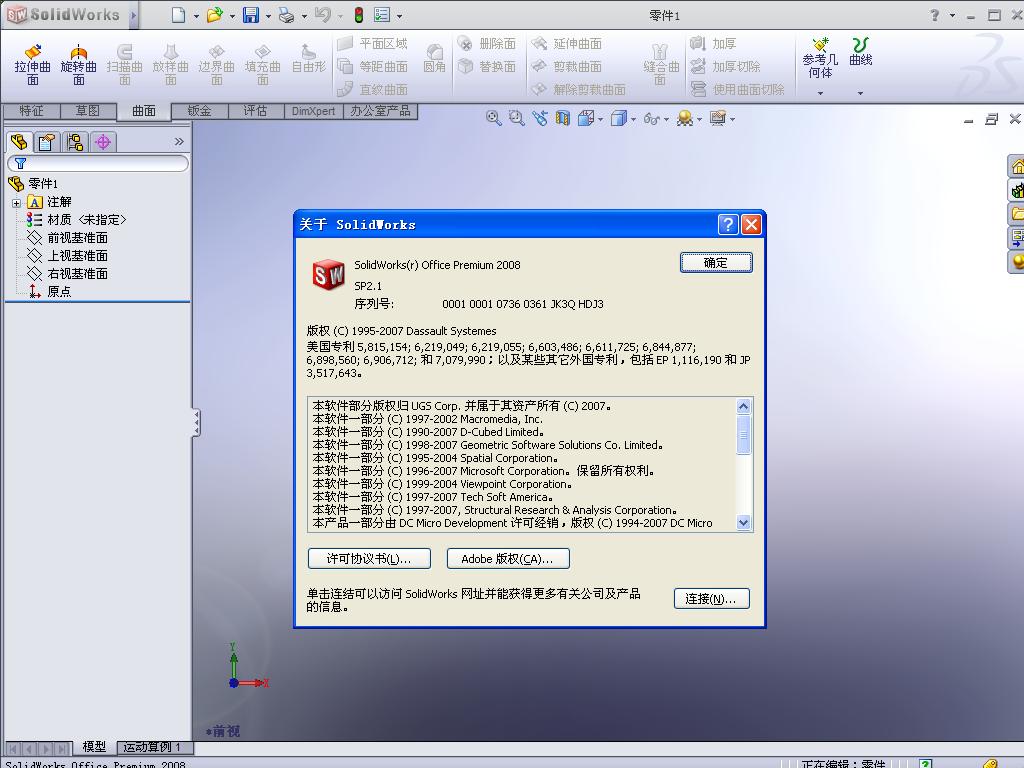Select the 填充曲面 fill surface tool
Screen dimensions: 1024x768
pos(263,65)
